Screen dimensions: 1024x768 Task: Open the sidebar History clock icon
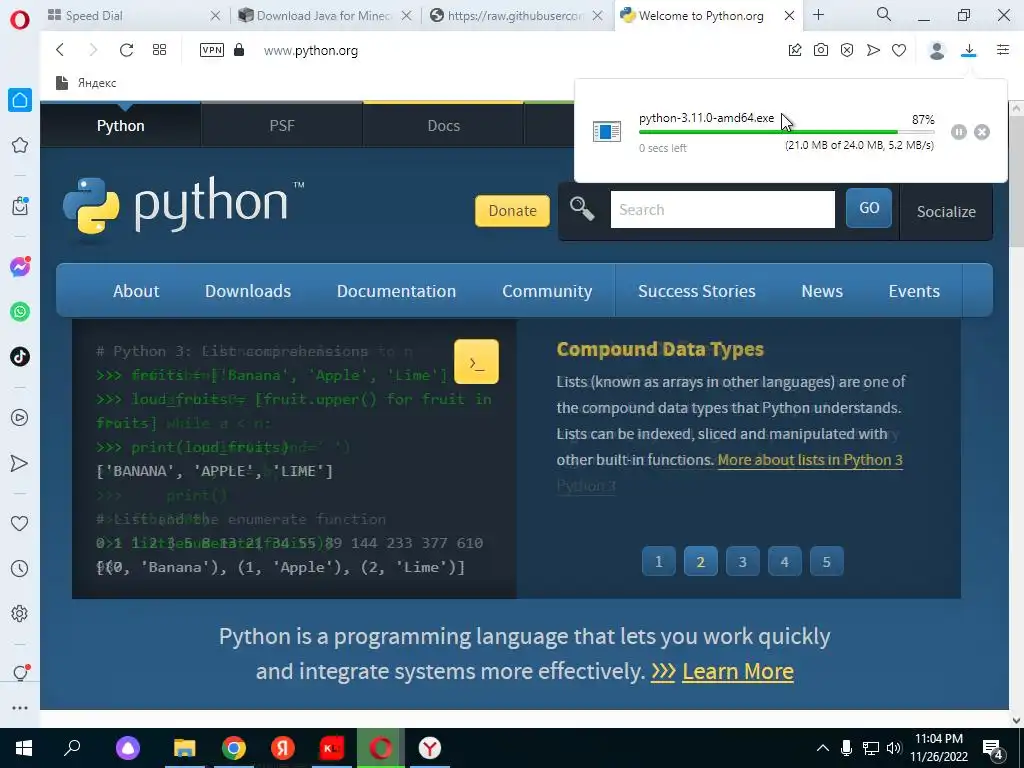pyautogui.click(x=20, y=568)
